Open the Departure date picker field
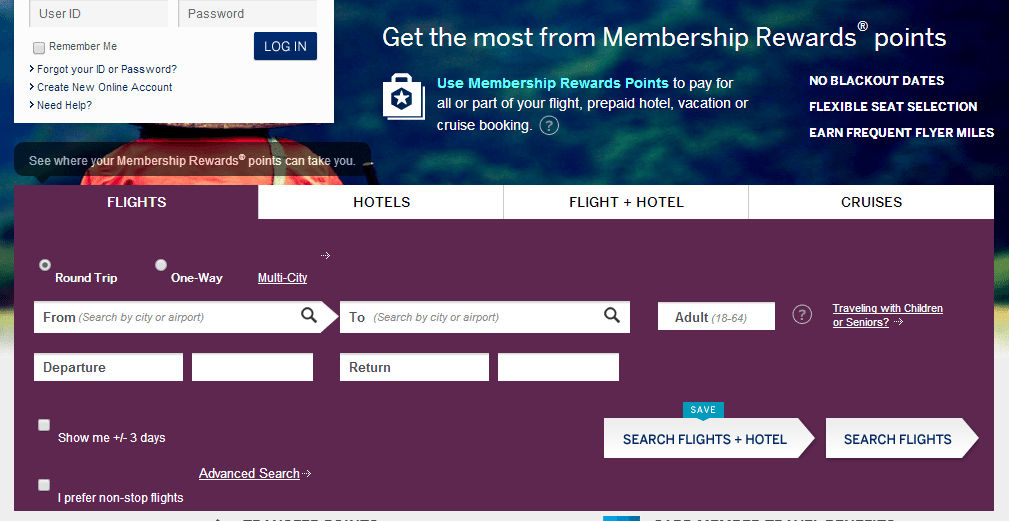The height and width of the screenshot is (521, 1009). [108, 367]
